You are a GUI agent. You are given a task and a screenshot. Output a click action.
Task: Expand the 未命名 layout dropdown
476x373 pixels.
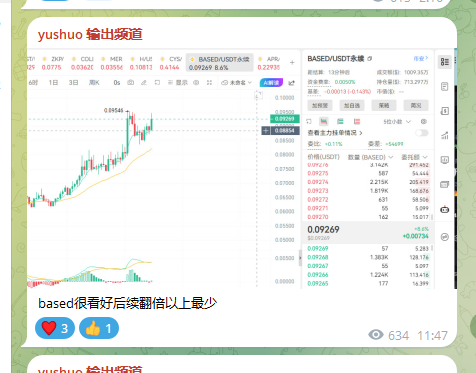pyautogui.click(x=236, y=82)
